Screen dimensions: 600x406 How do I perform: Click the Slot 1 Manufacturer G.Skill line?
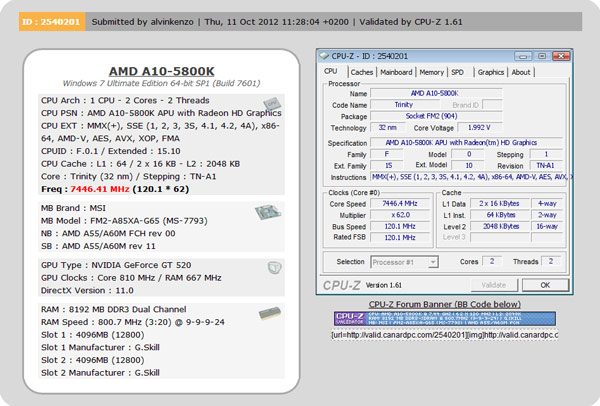click(100, 347)
